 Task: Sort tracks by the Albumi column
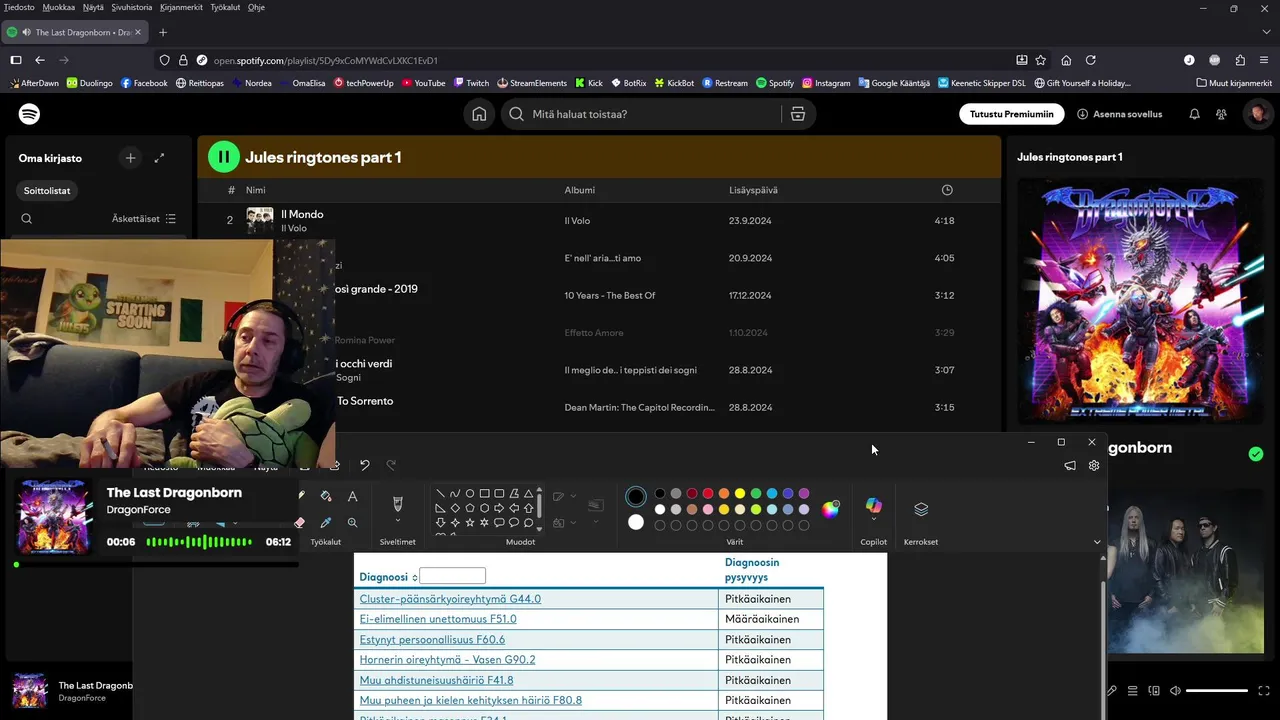point(579,190)
